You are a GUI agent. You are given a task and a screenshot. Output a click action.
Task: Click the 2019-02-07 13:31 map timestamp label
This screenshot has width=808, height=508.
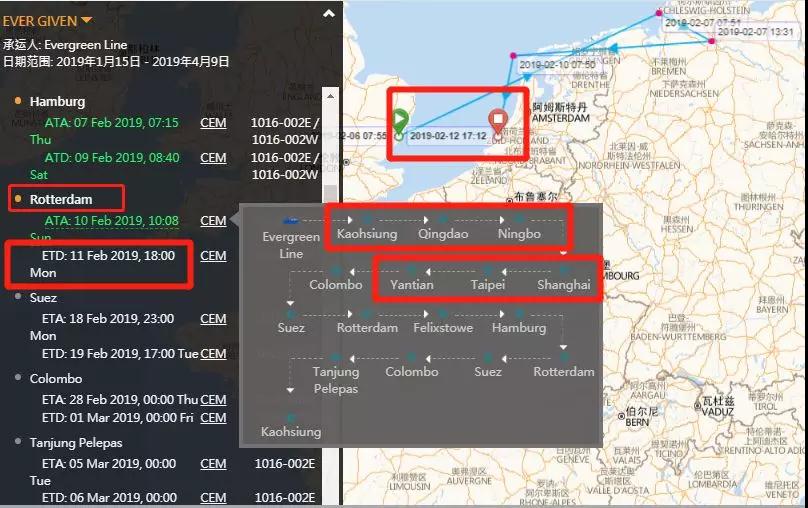(755, 32)
